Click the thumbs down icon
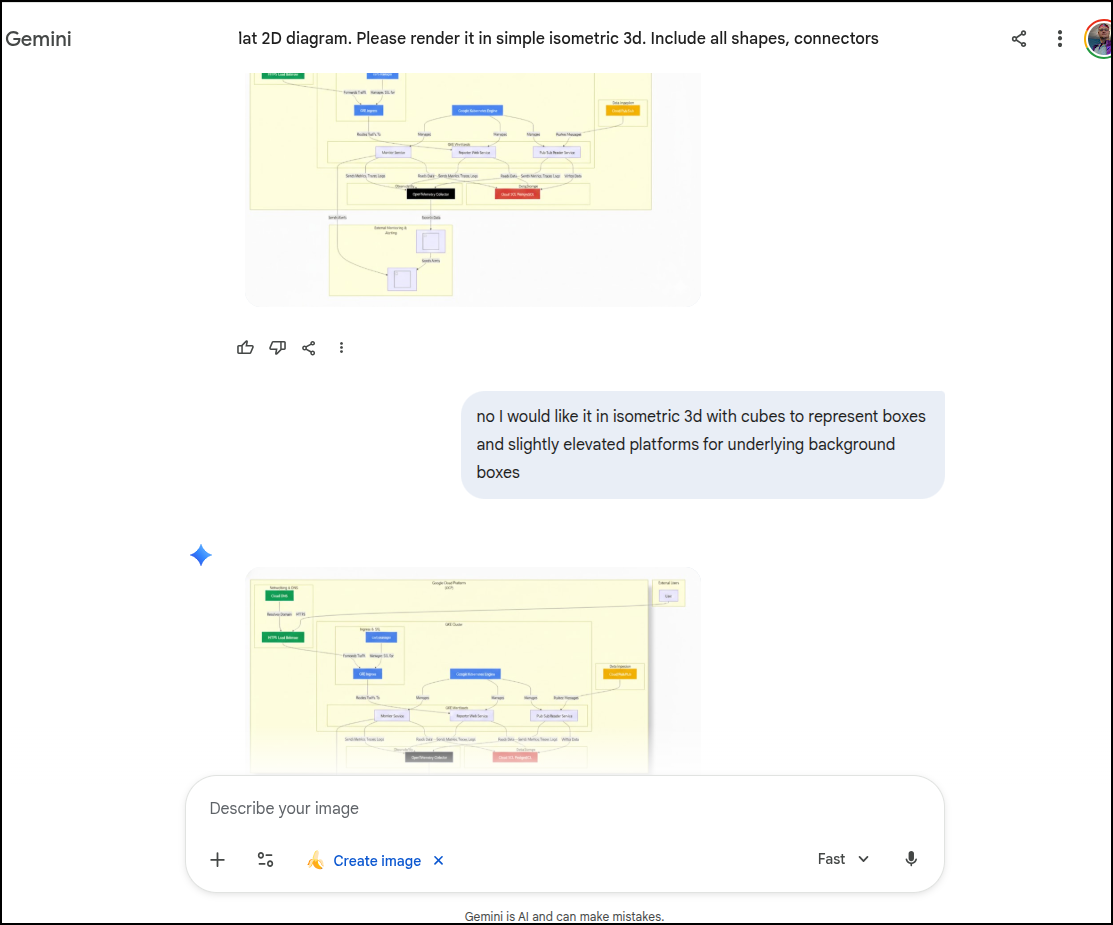The image size is (1113, 925). (277, 348)
